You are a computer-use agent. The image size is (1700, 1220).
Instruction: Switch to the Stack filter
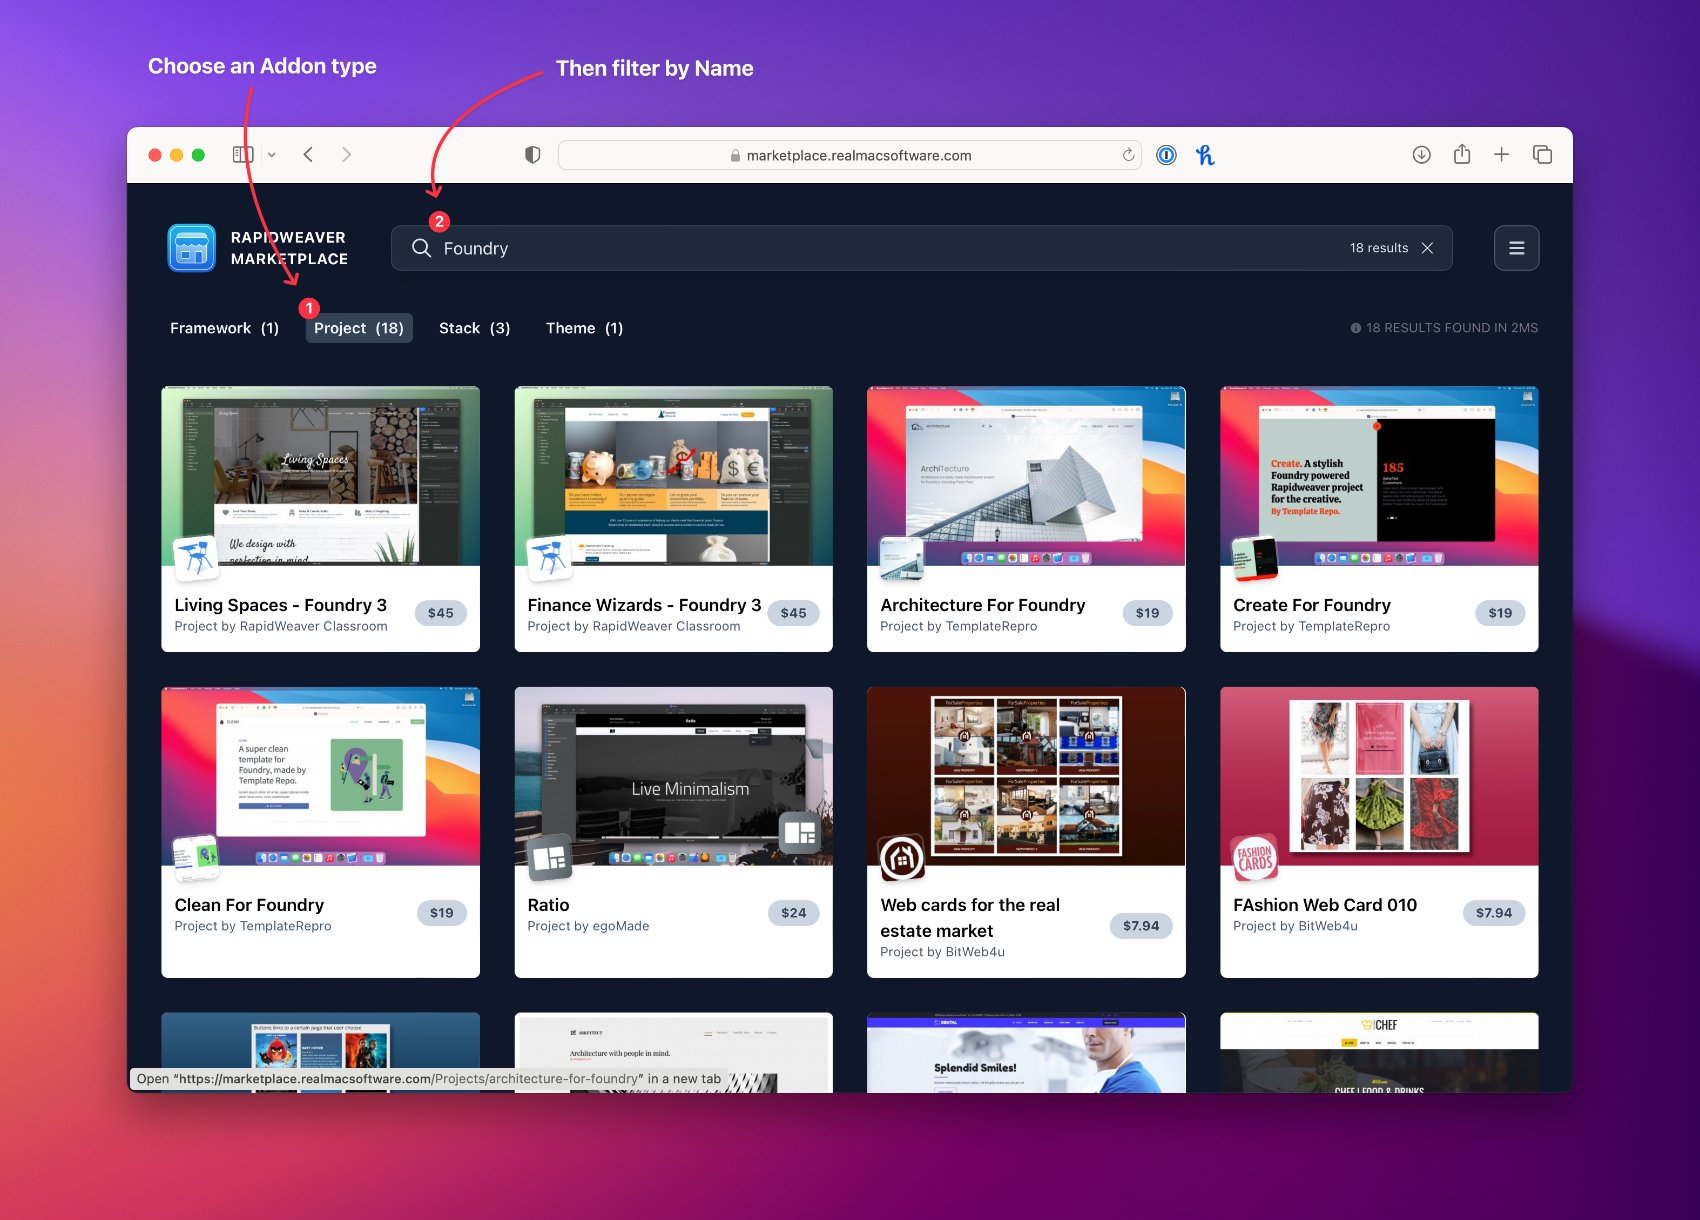pos(474,327)
